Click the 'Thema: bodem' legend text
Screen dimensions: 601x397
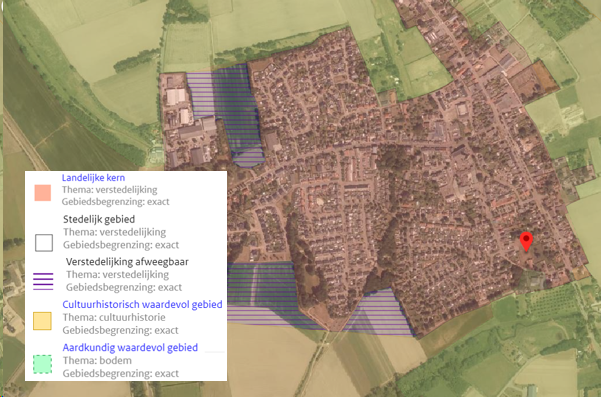point(97,361)
